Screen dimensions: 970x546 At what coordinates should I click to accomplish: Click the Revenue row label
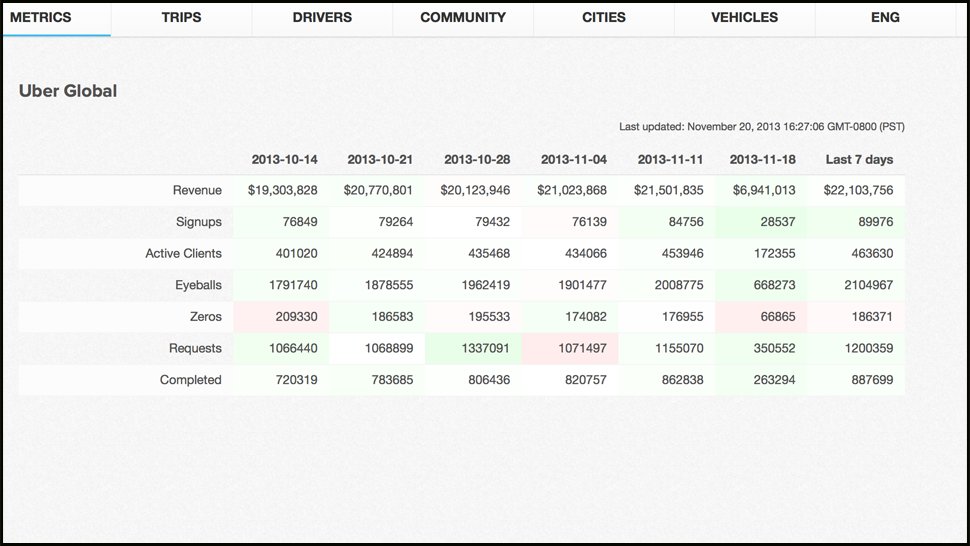pos(197,190)
